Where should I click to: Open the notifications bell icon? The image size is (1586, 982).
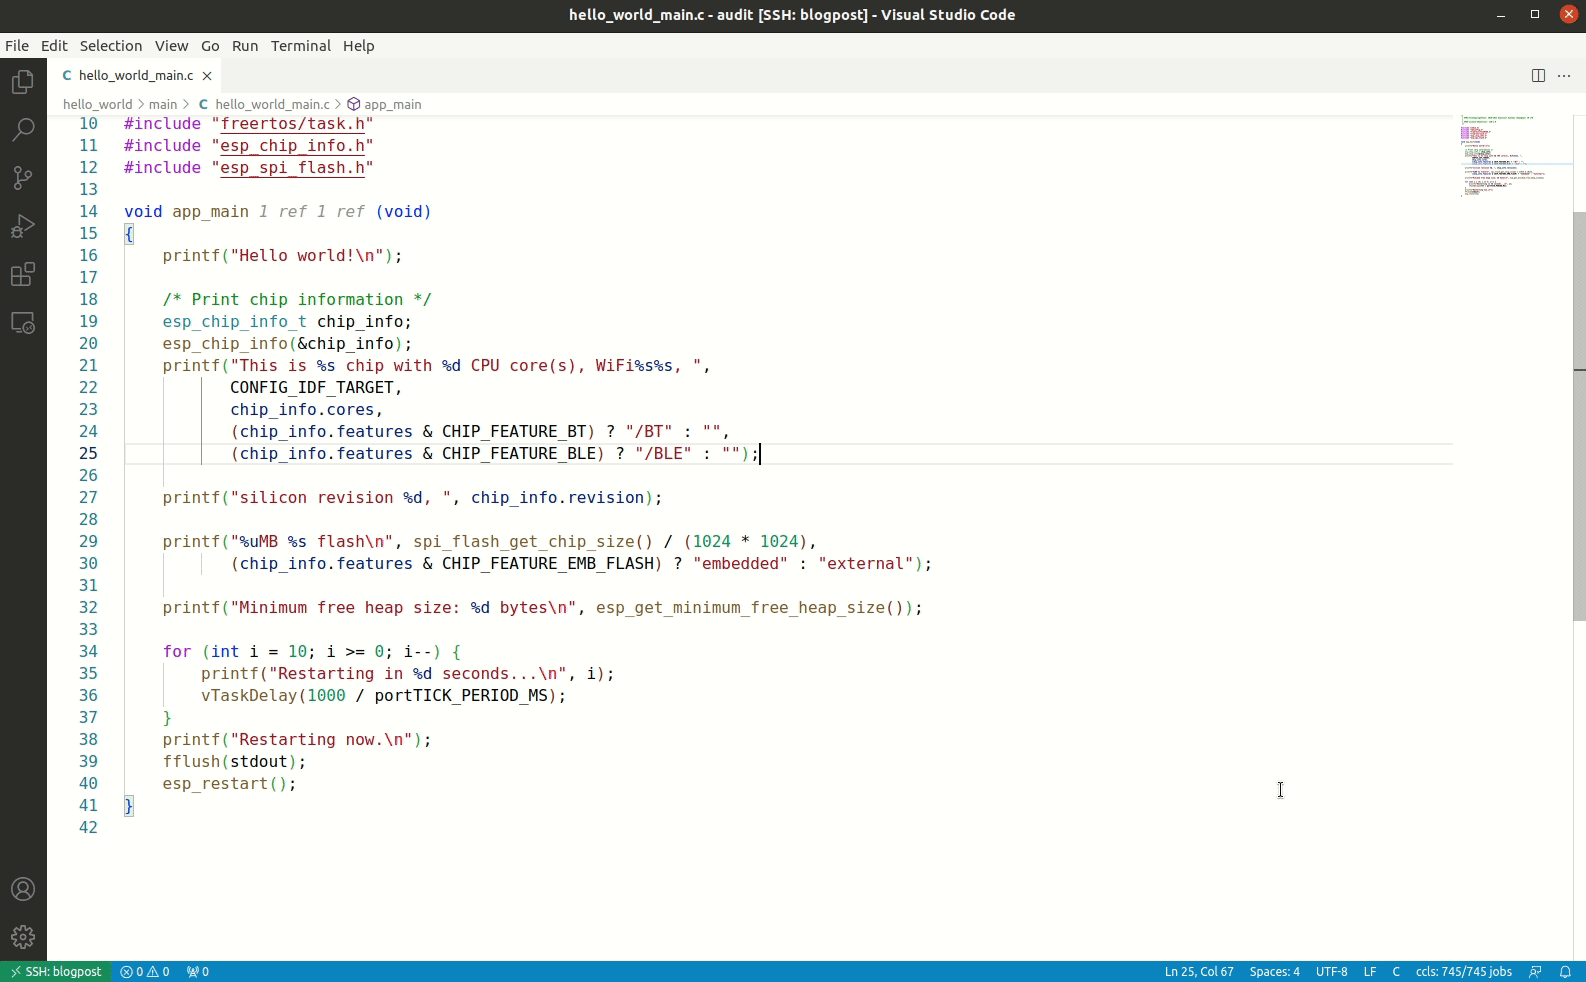click(x=1565, y=971)
